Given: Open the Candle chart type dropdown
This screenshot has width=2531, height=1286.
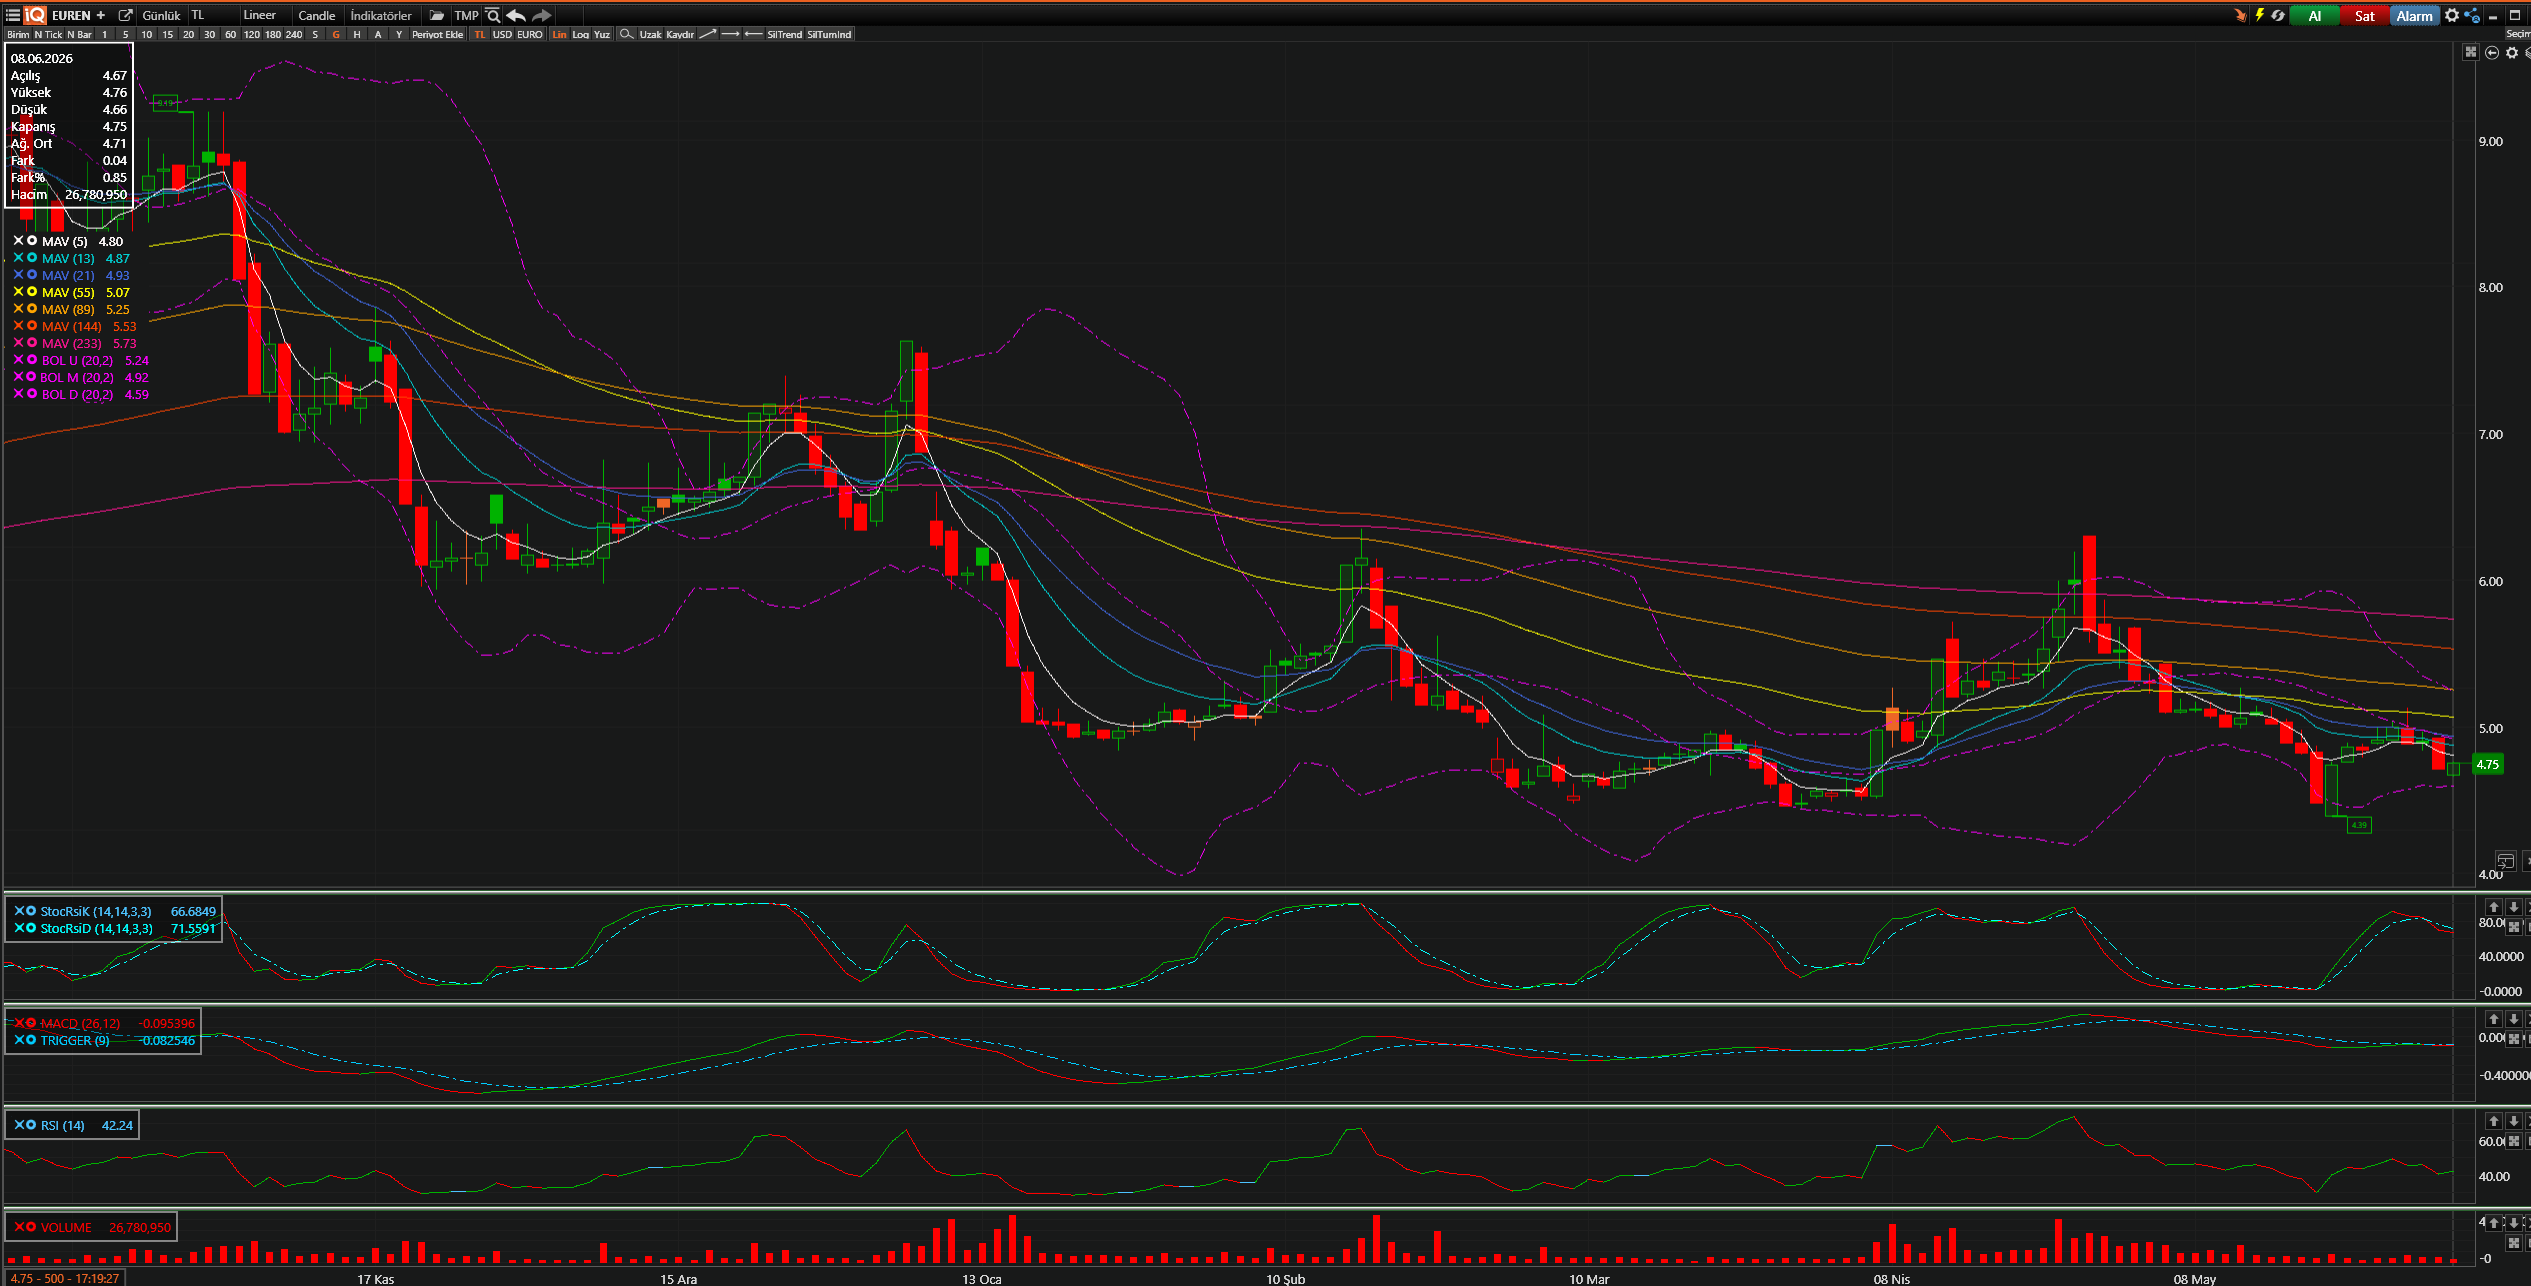Looking at the screenshot, I should (317, 15).
